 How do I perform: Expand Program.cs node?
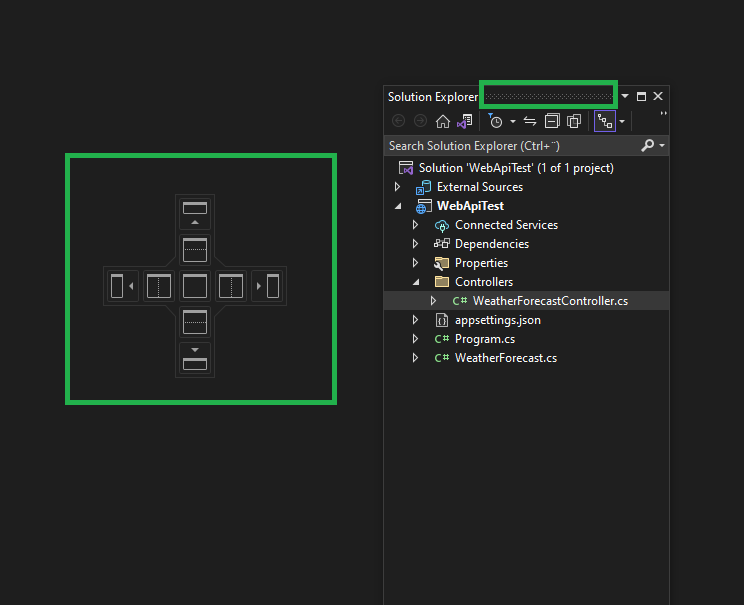[x=416, y=339]
